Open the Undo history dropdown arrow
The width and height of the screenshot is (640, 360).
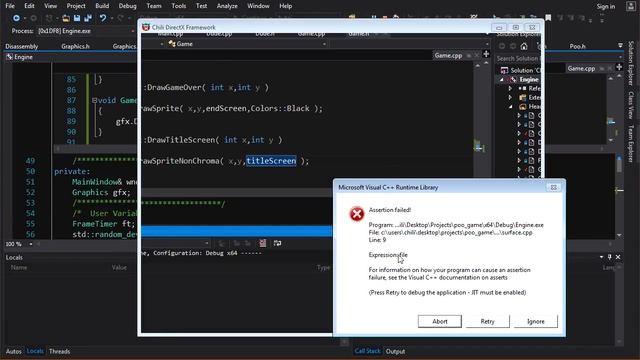tap(111, 18)
